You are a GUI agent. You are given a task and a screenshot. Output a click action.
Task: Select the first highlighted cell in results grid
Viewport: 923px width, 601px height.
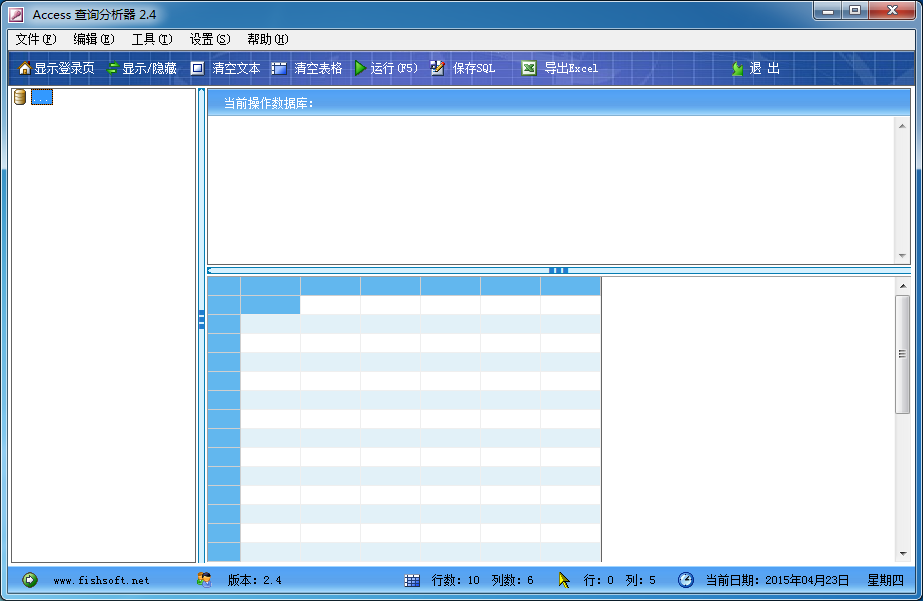point(270,305)
